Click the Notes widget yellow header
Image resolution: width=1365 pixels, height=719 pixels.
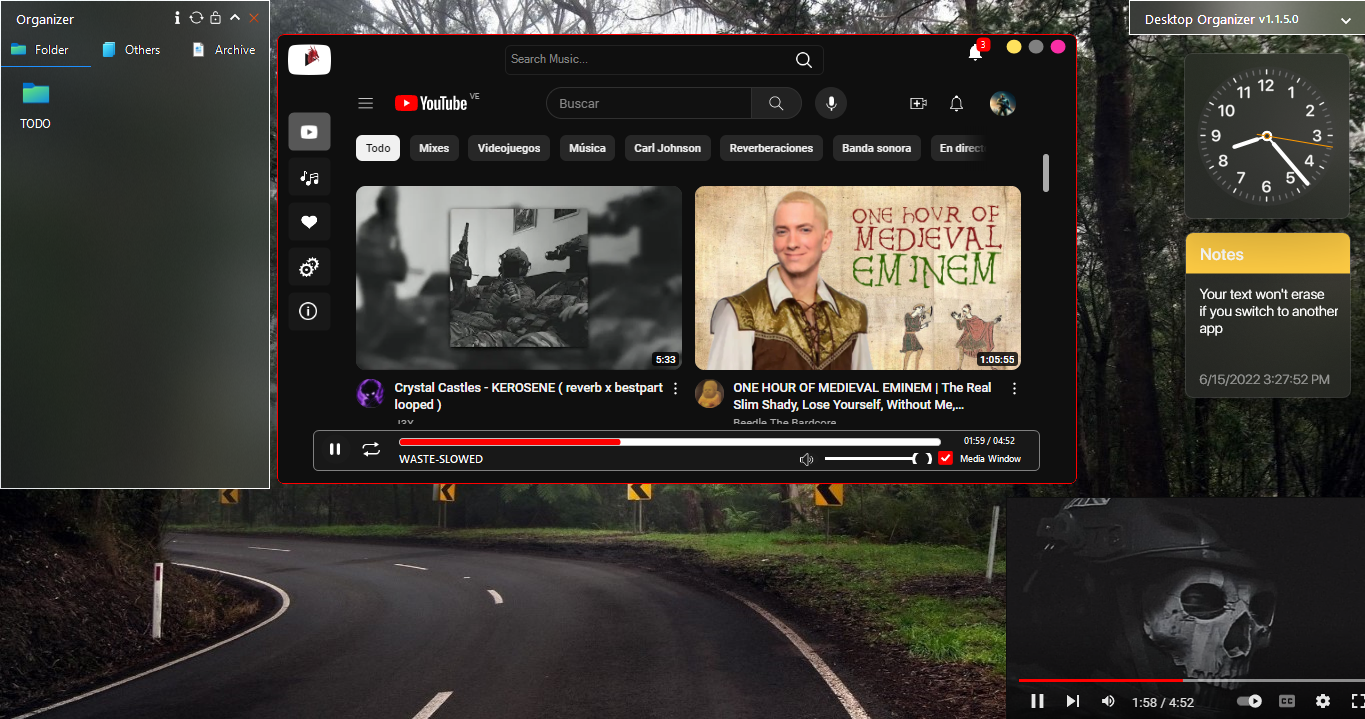[x=1268, y=254]
